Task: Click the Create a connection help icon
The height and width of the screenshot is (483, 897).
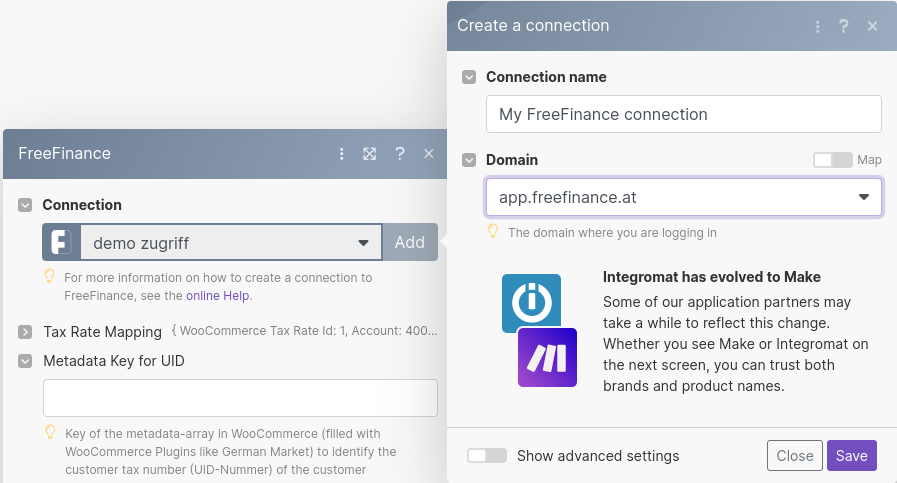Action: [844, 26]
